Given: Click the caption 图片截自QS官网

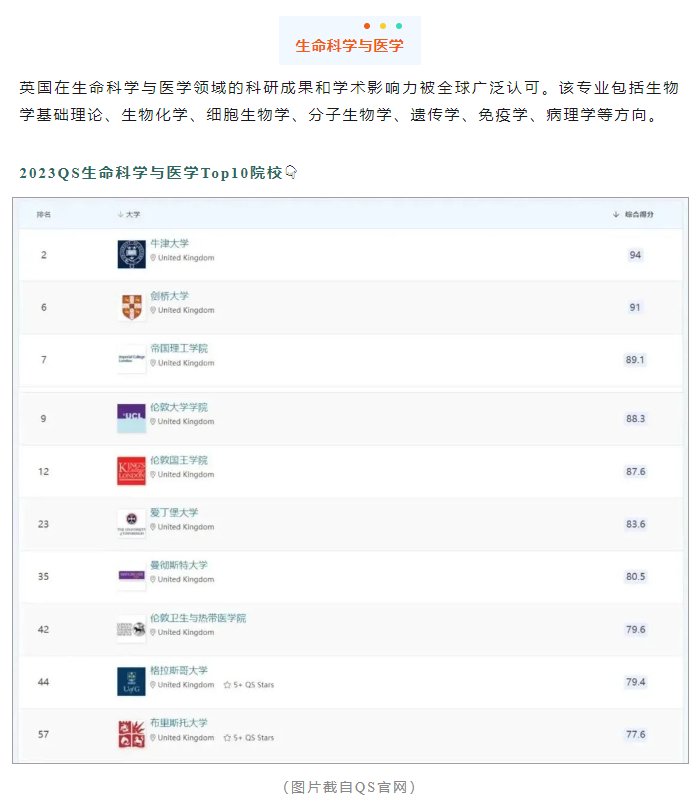Looking at the screenshot, I should 350,787.
